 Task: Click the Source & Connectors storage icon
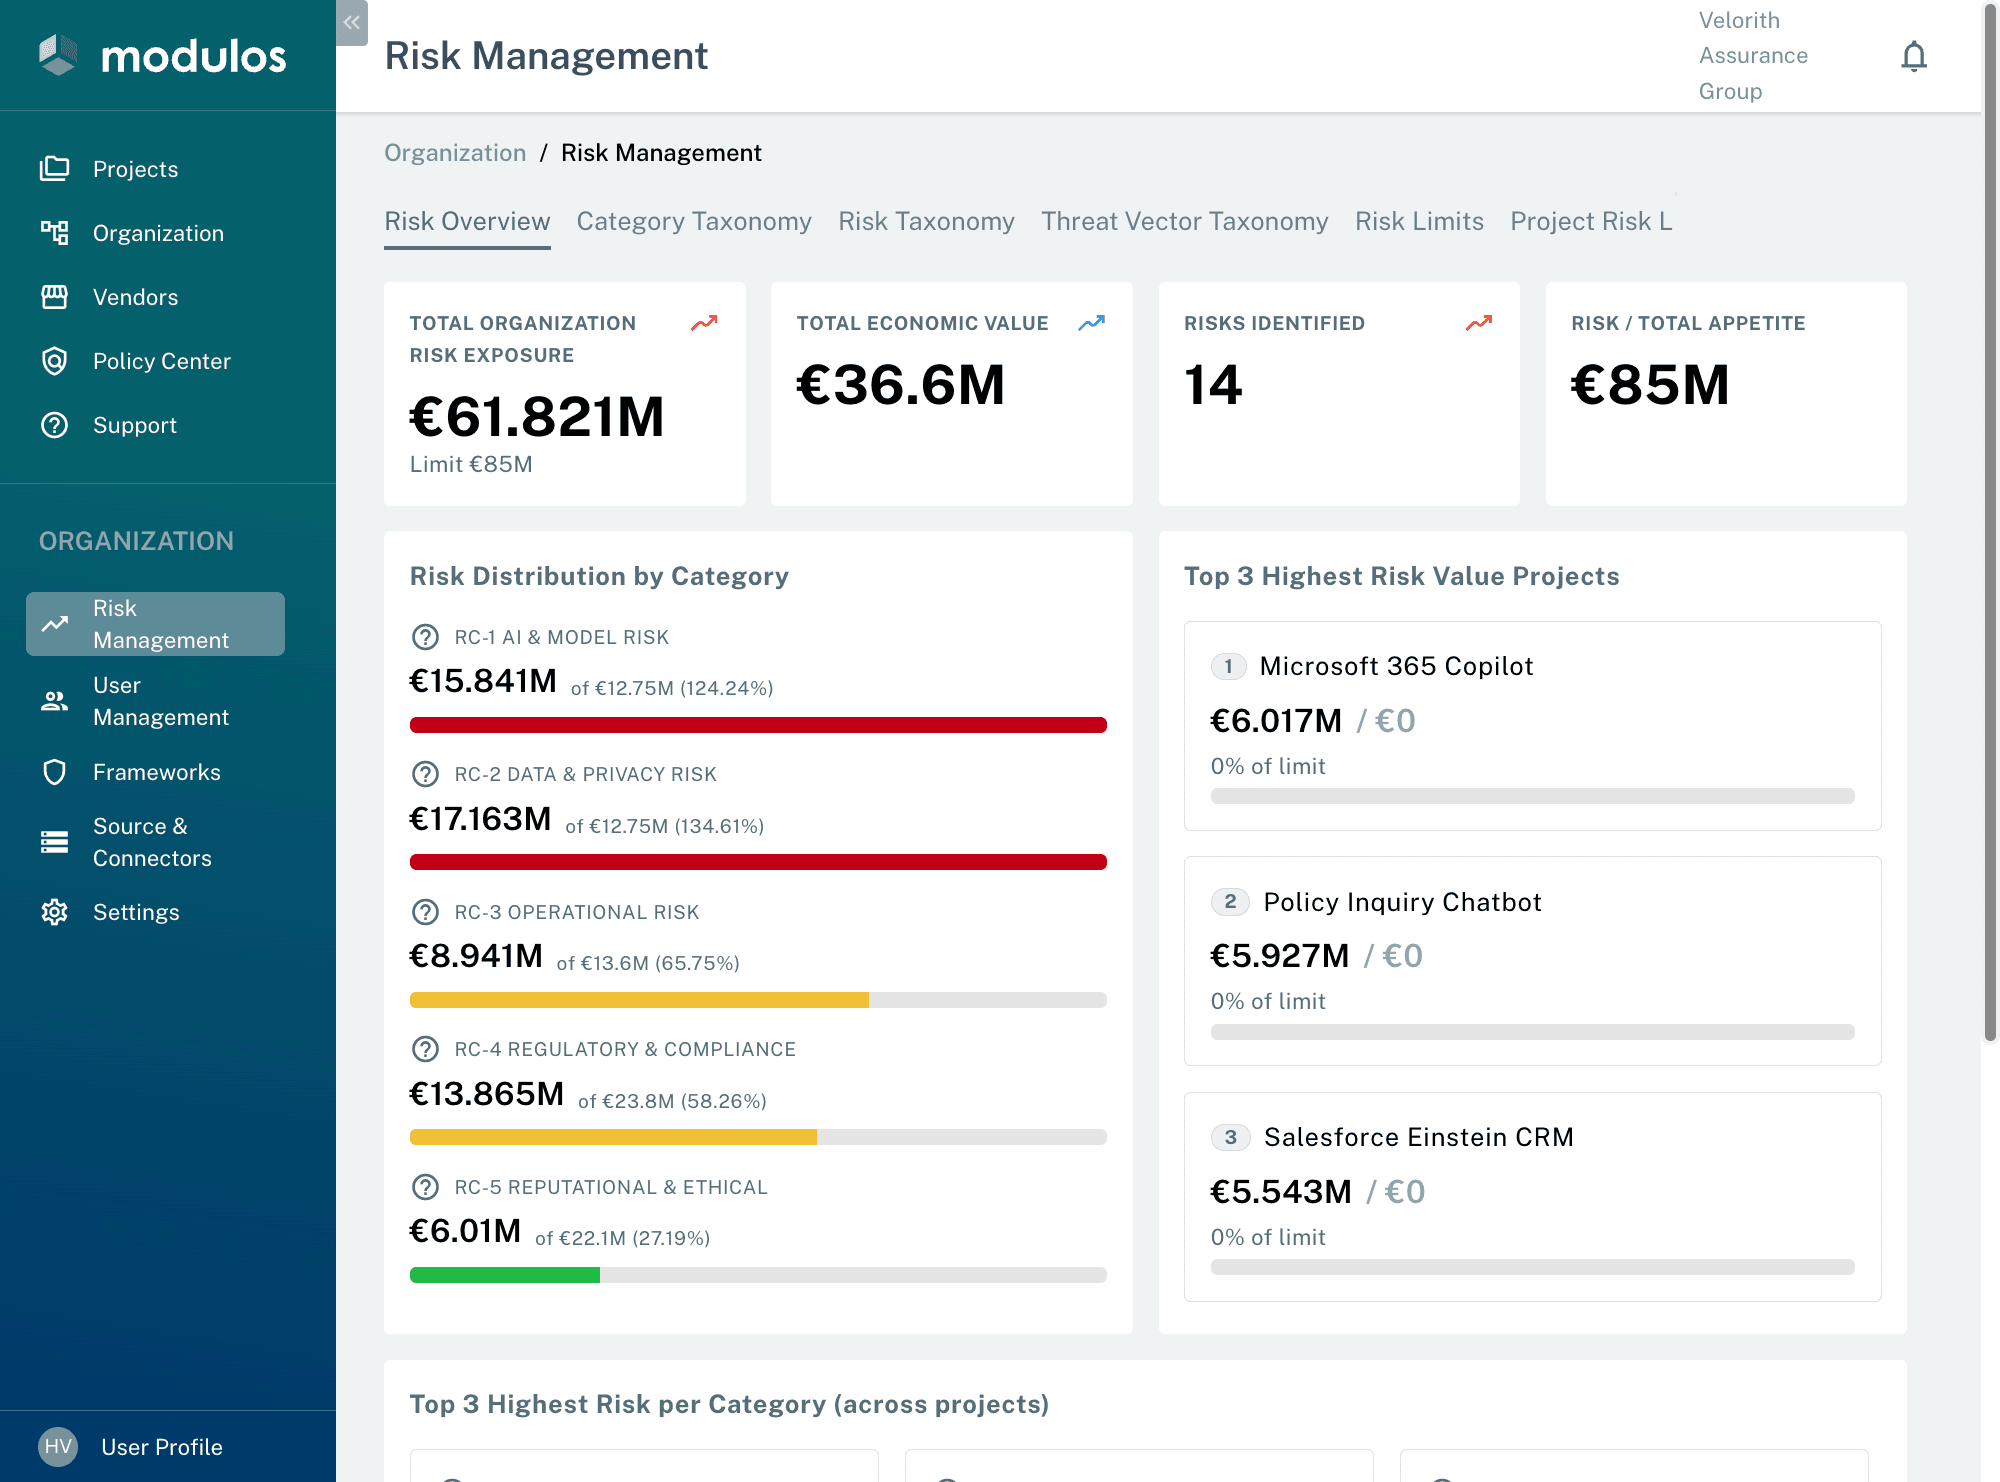click(55, 842)
